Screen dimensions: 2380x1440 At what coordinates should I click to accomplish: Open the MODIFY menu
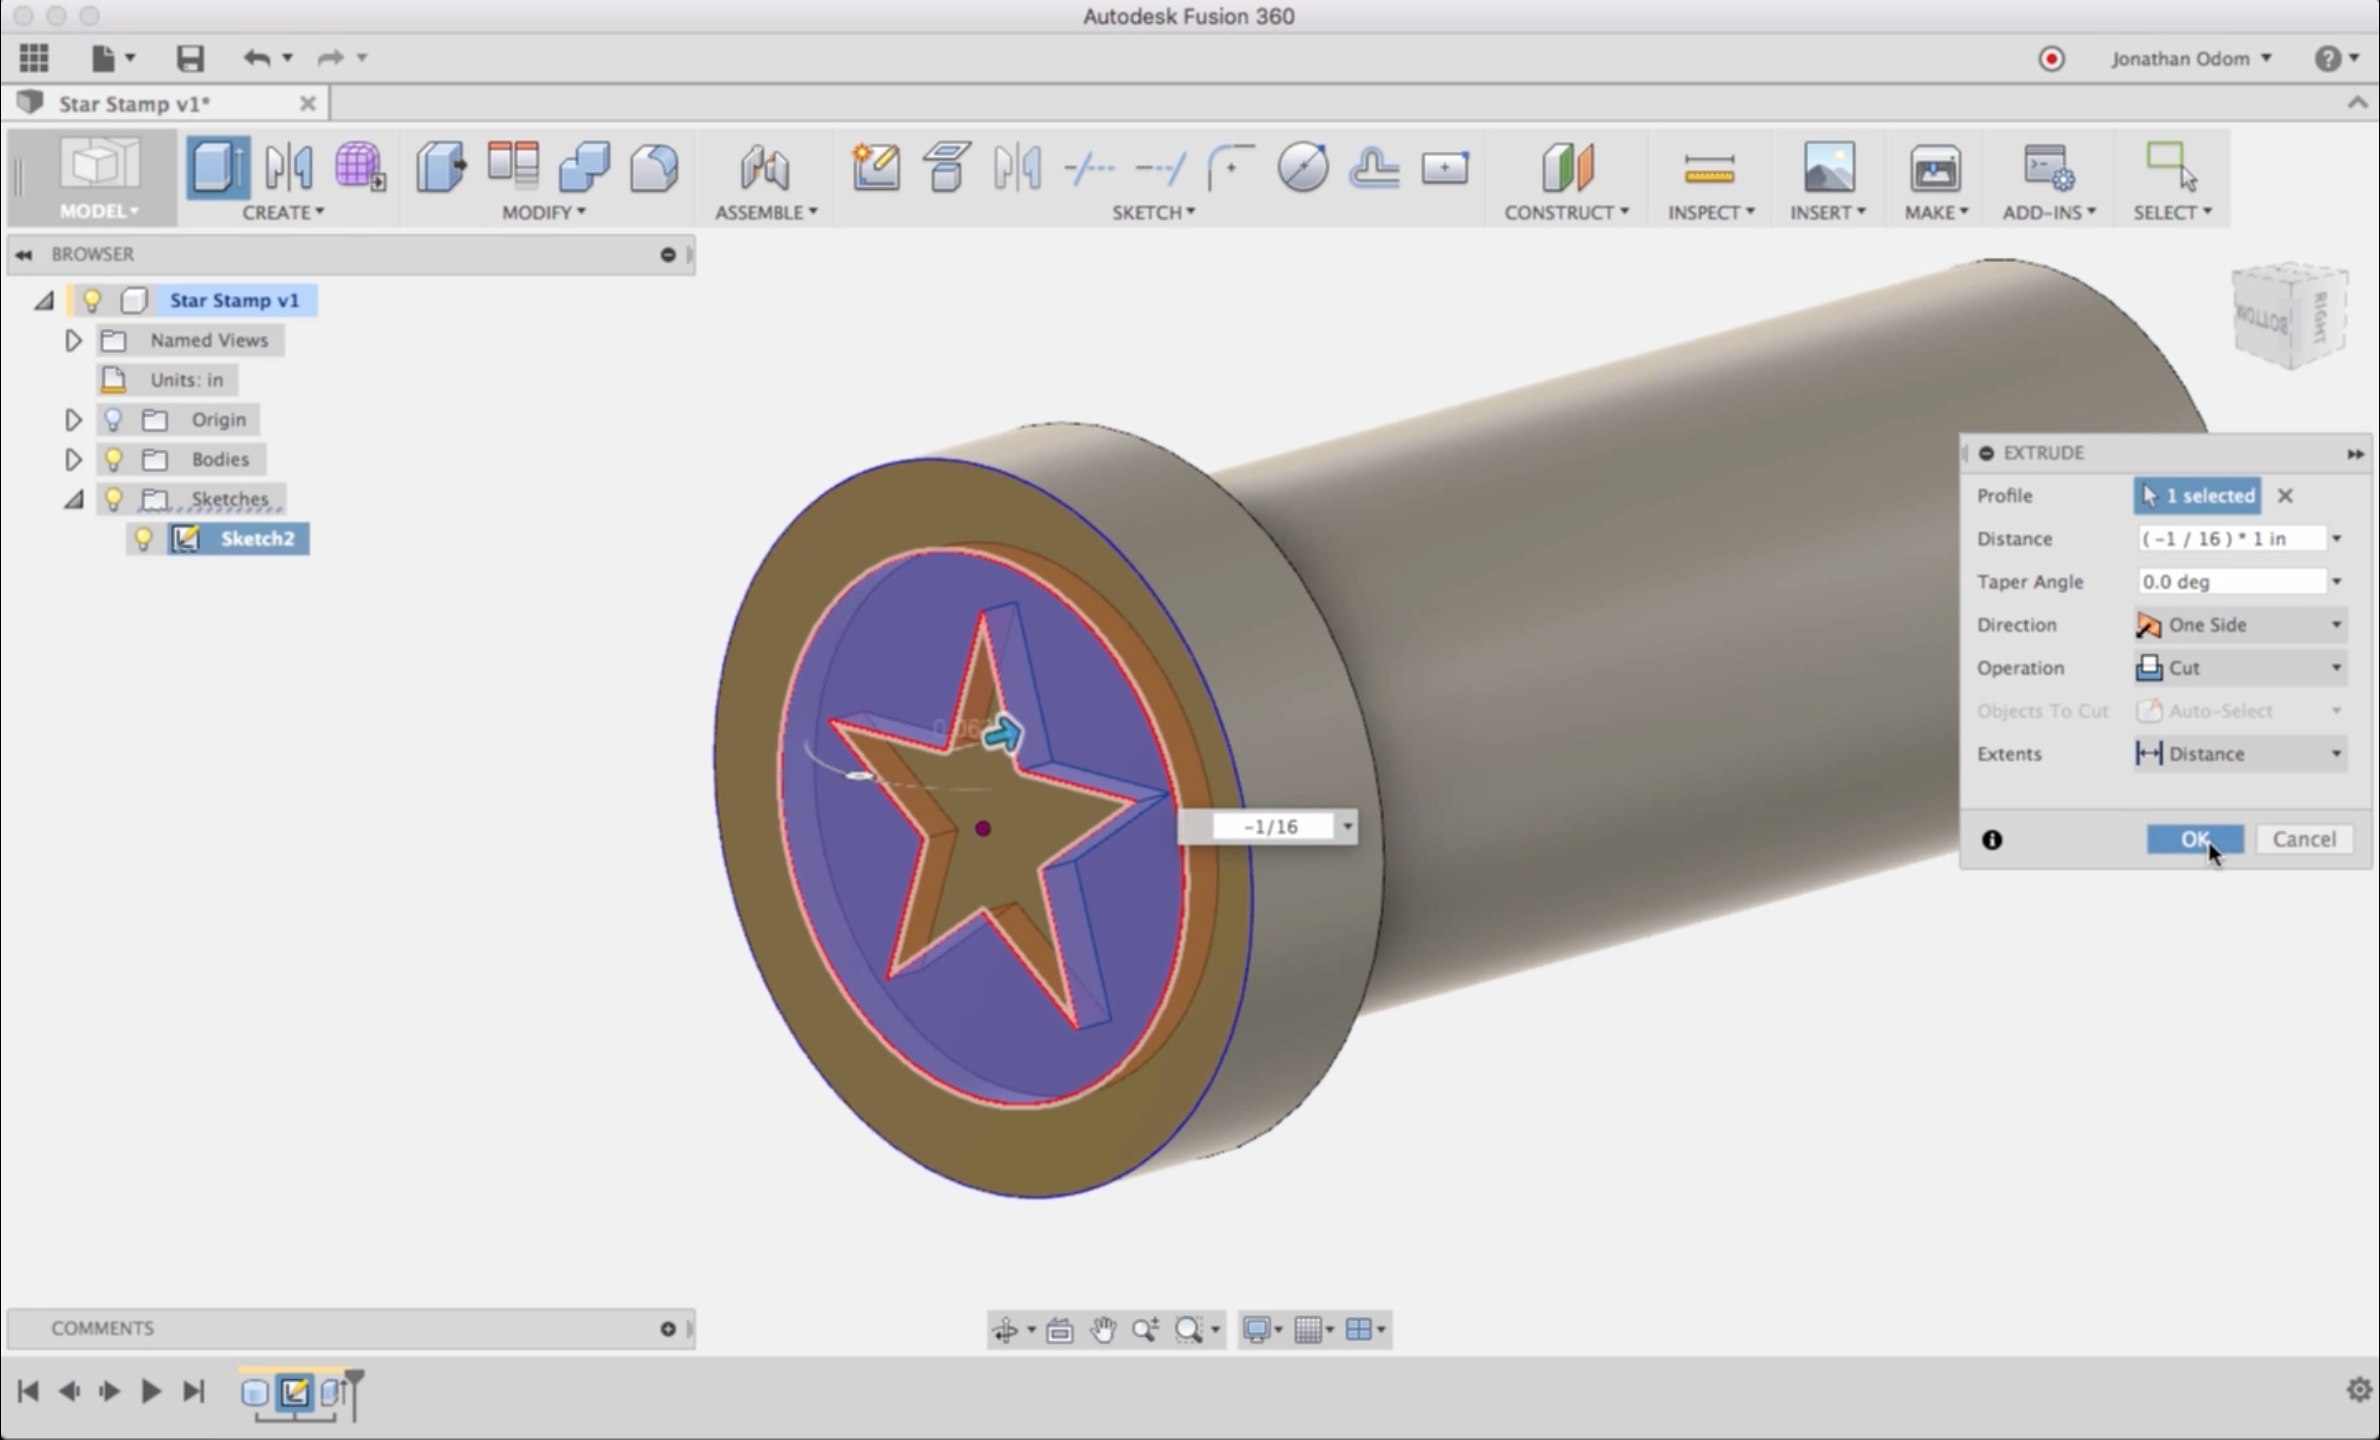pyautogui.click(x=543, y=212)
